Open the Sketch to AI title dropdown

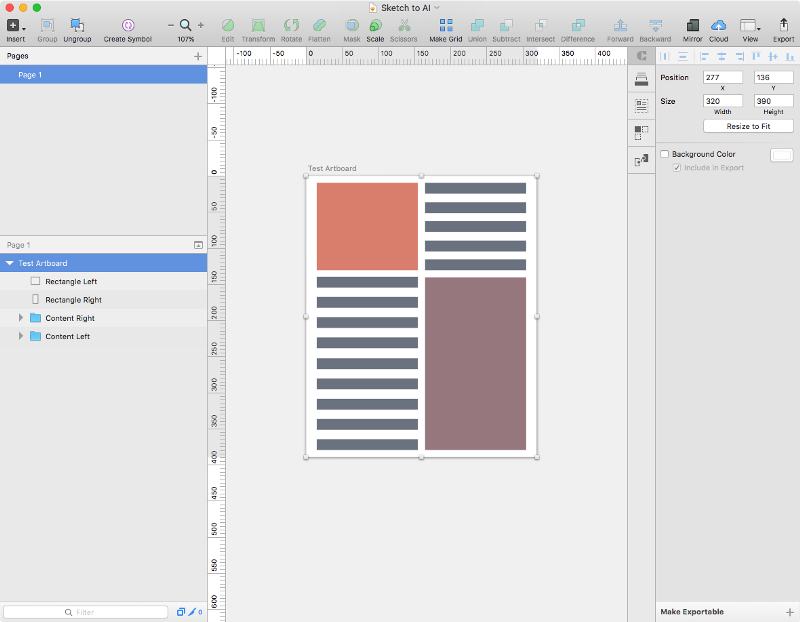(437, 8)
